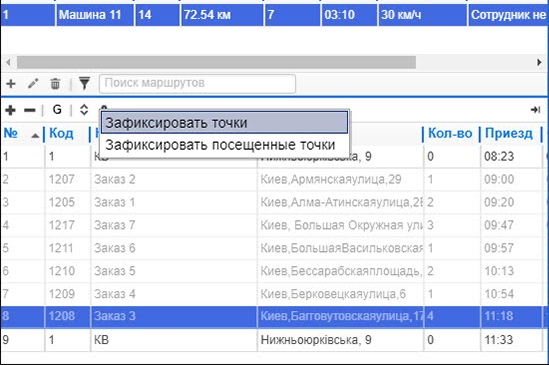
Task: Click arrival time '08:23'
Action: 499,156
